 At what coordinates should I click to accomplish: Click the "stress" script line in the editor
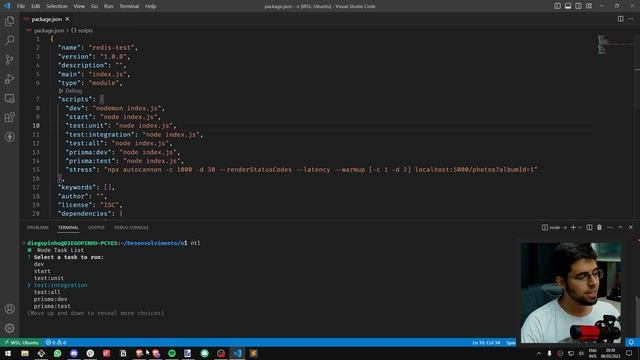point(302,169)
